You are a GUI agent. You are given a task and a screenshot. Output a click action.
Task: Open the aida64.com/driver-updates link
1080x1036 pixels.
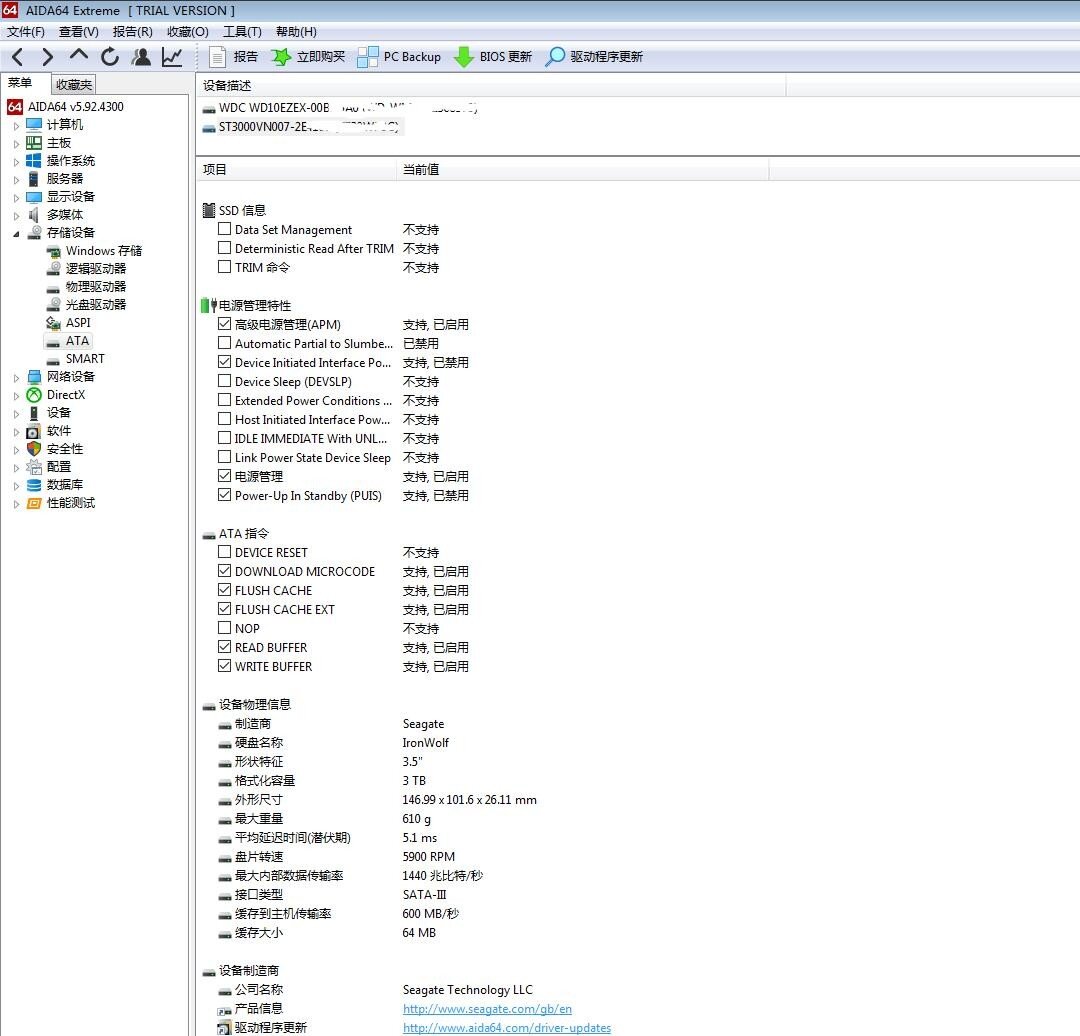coord(506,1028)
